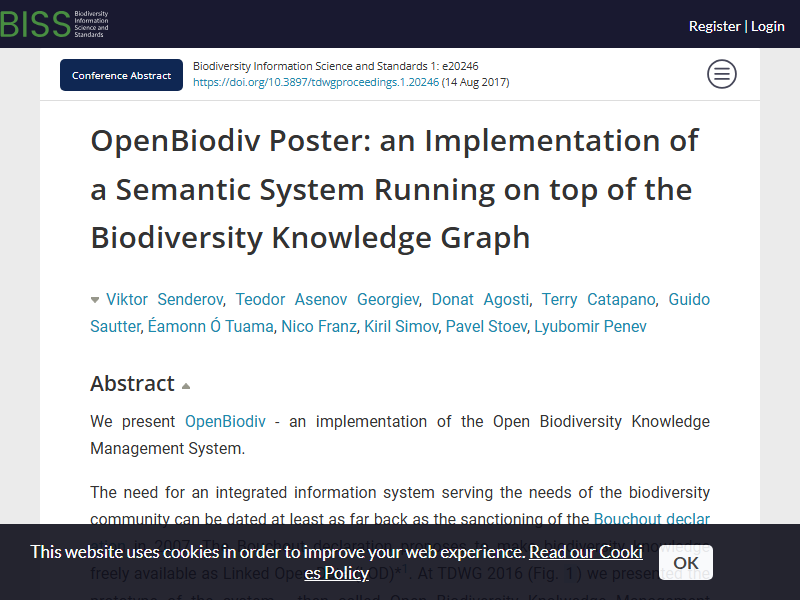Collapse the Abstract section arrow
This screenshot has width=800, height=600.
[186, 386]
